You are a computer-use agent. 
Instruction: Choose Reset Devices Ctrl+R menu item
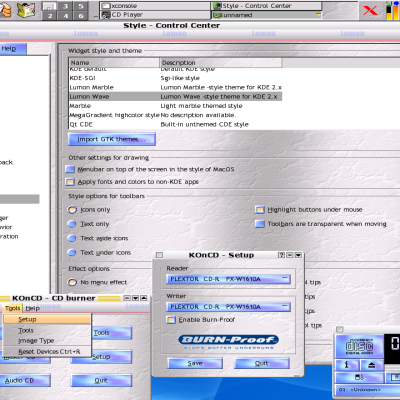point(47,351)
